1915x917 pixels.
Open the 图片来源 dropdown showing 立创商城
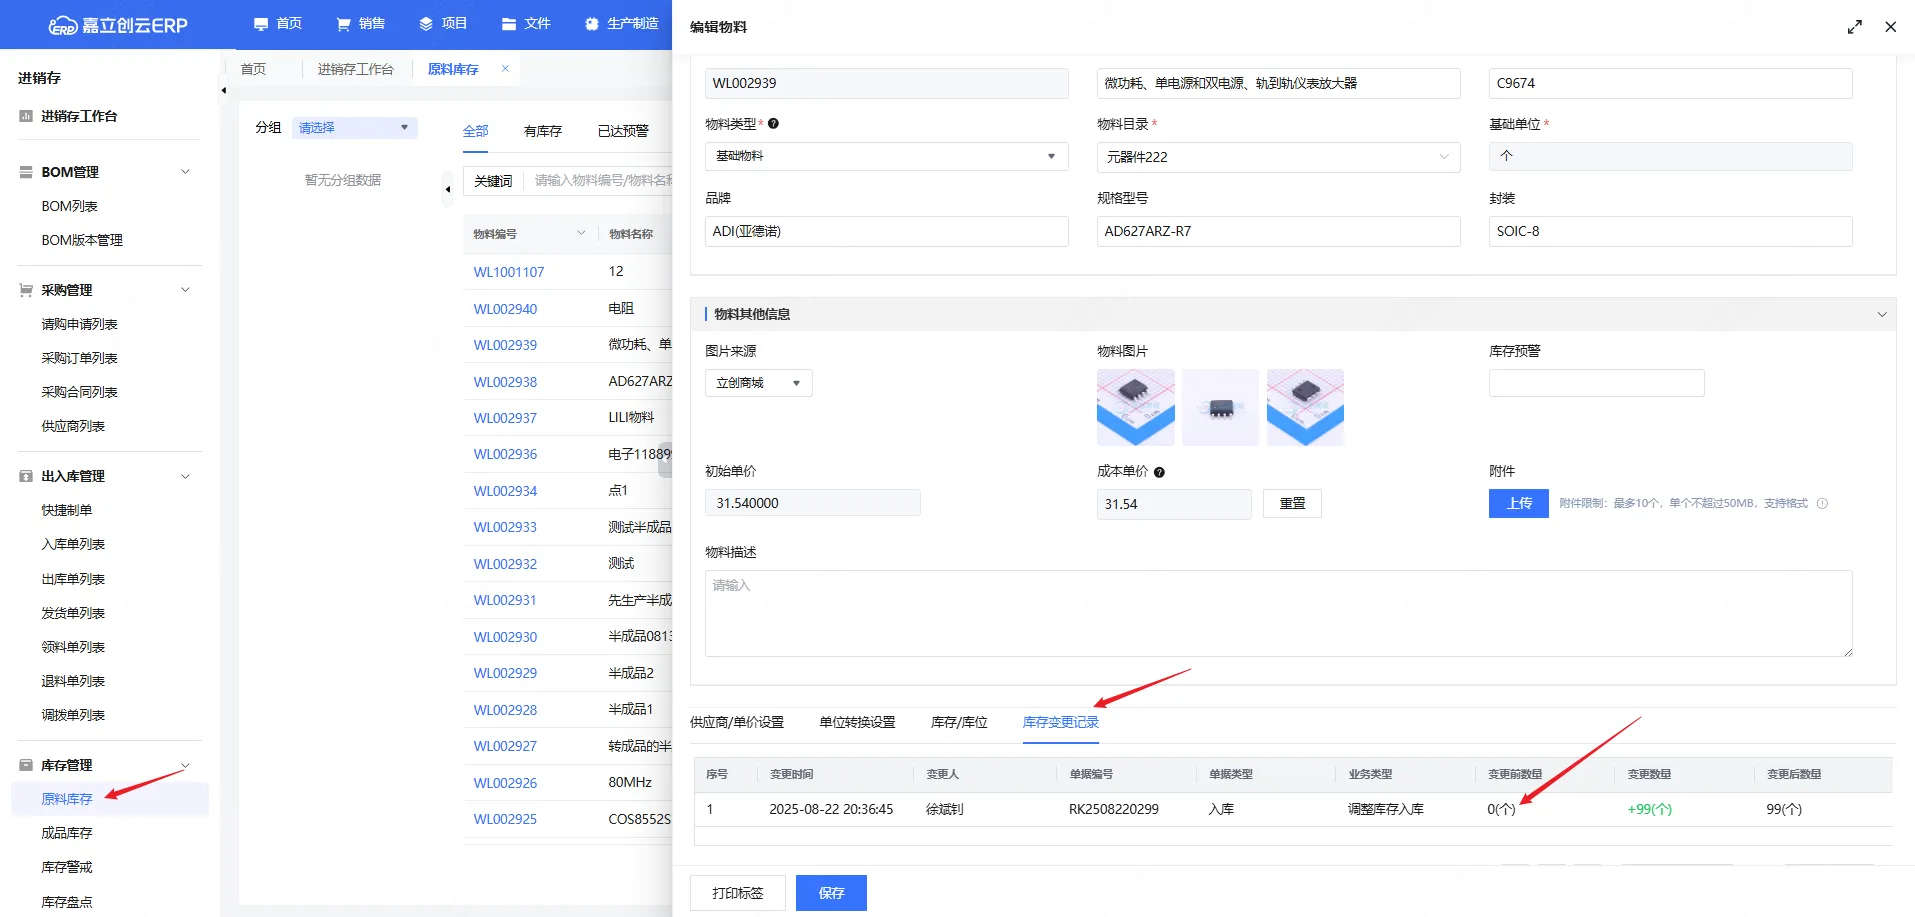tap(758, 383)
